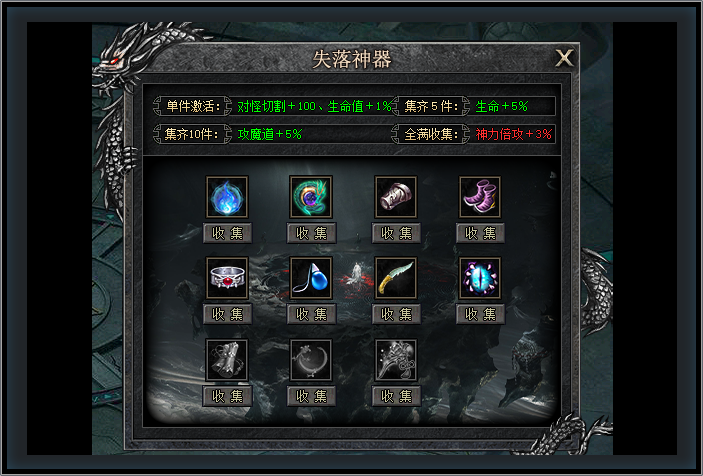This screenshot has height=476, width=703.
Task: Click 收集 under the greyed-out staff
Action: click(396, 396)
